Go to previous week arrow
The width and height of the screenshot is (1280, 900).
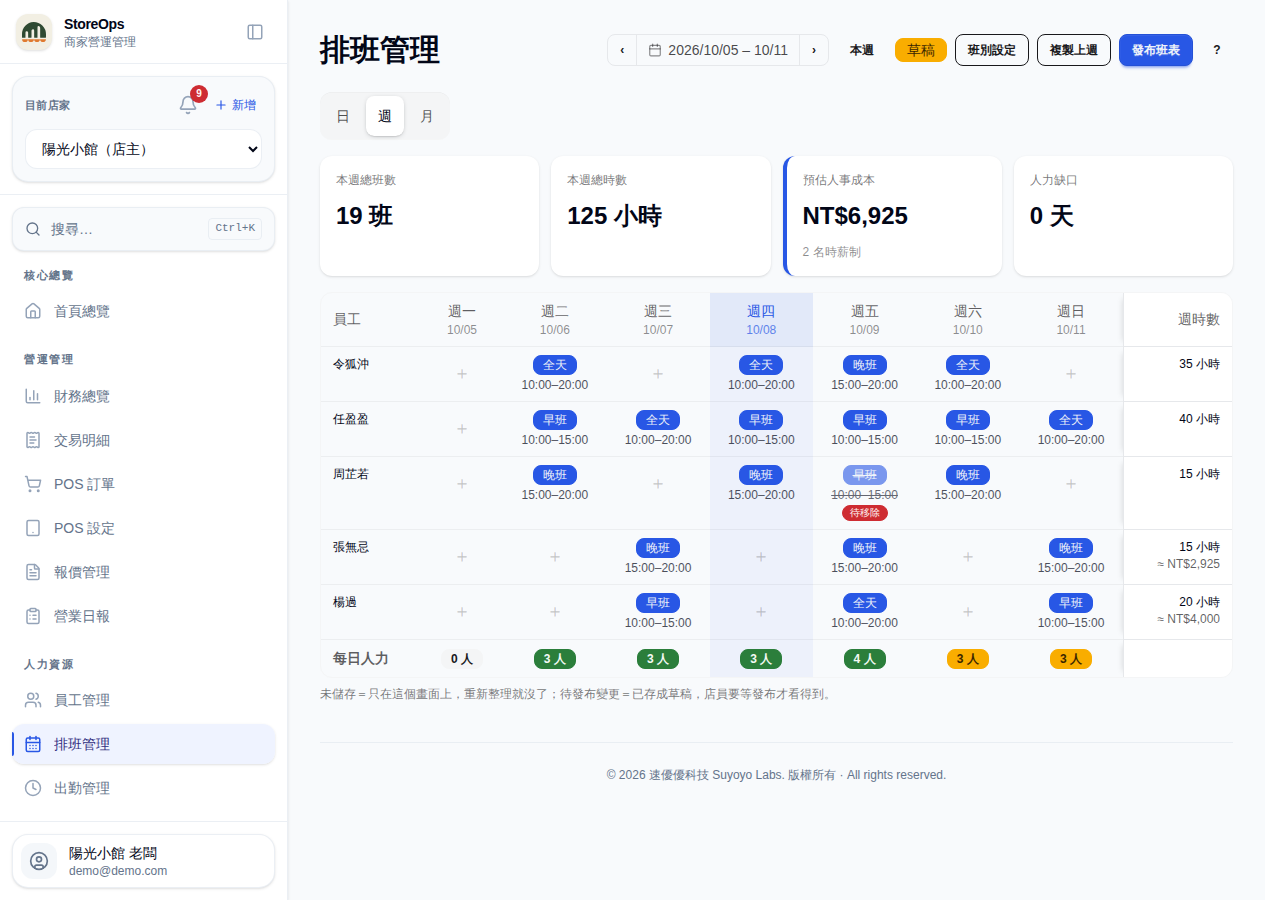pos(622,50)
